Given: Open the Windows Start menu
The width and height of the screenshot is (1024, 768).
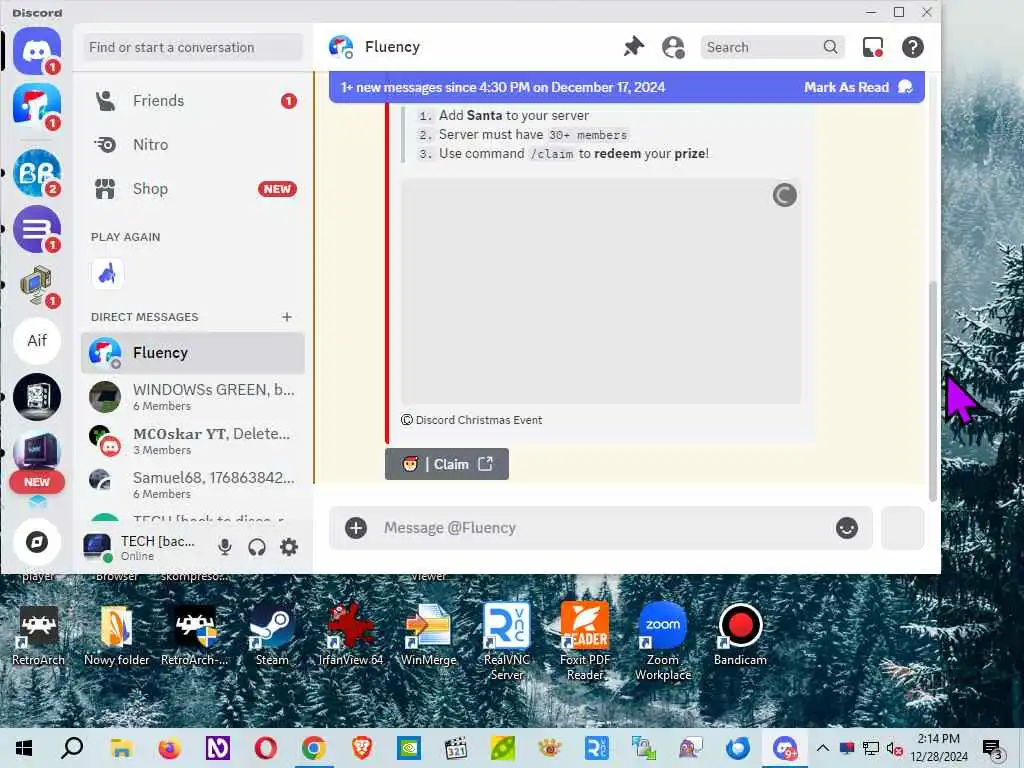Looking at the screenshot, I should [24, 748].
